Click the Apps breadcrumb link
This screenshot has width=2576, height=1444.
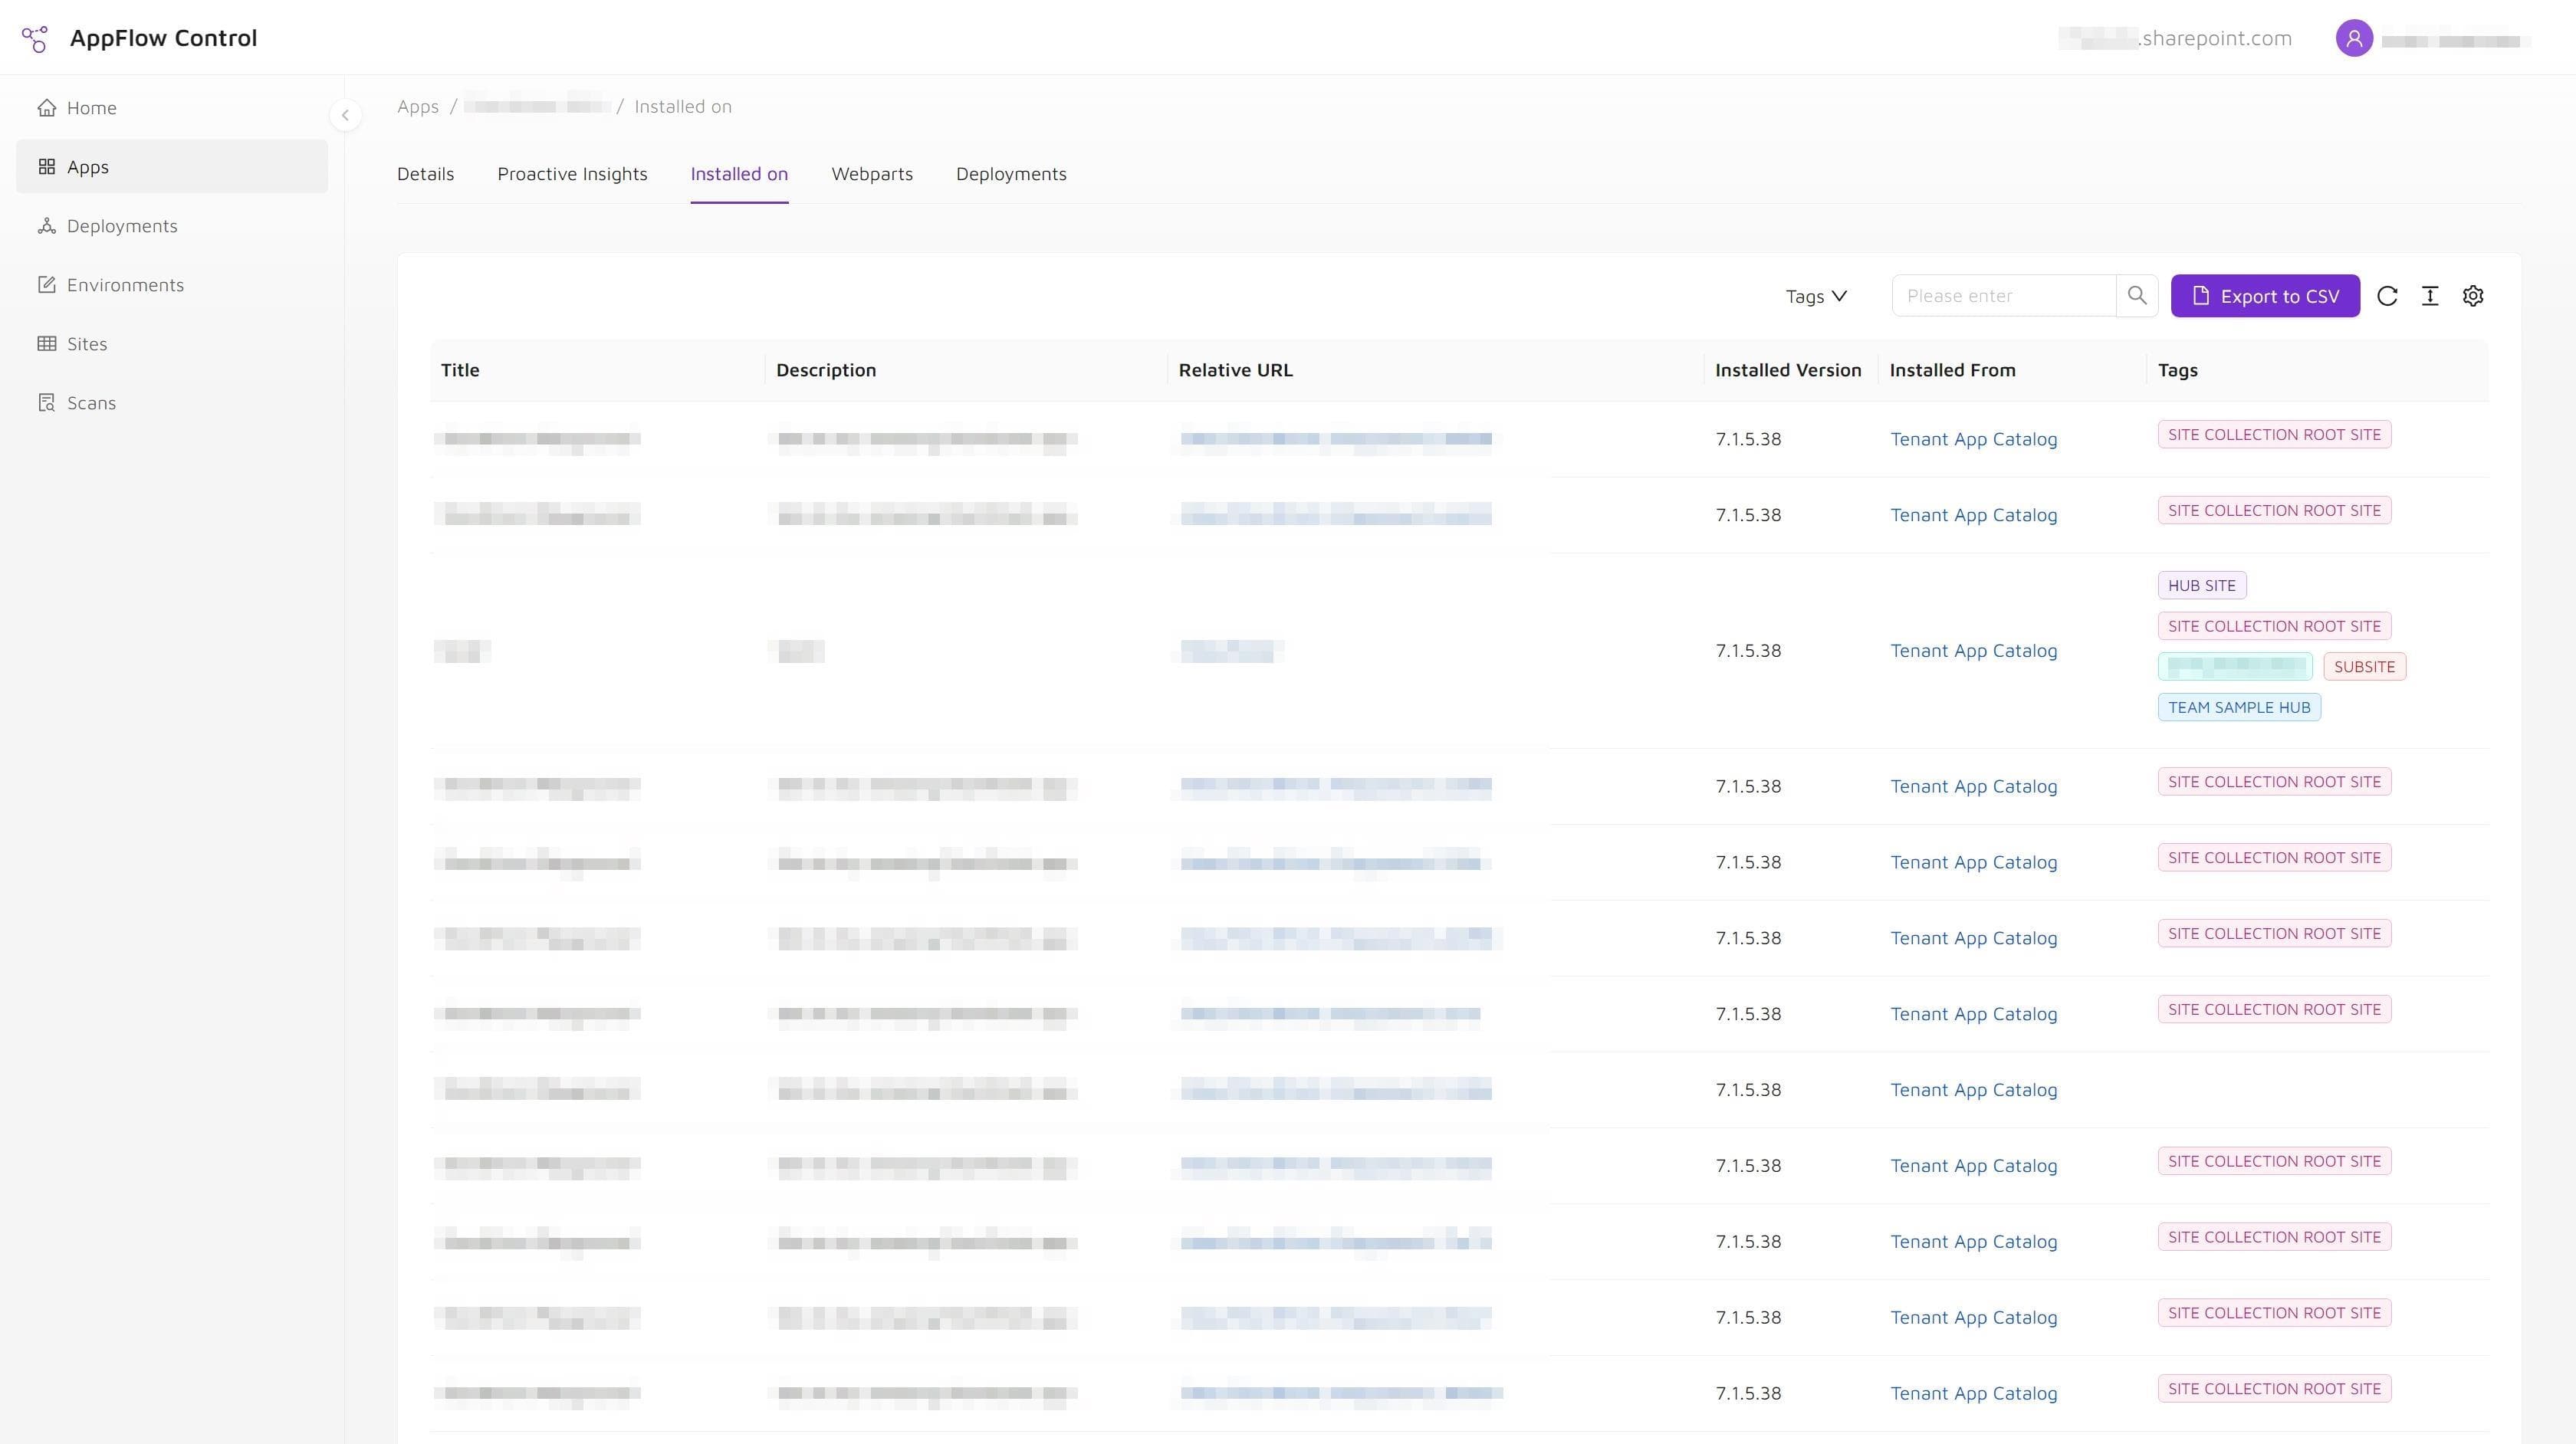click(x=418, y=106)
